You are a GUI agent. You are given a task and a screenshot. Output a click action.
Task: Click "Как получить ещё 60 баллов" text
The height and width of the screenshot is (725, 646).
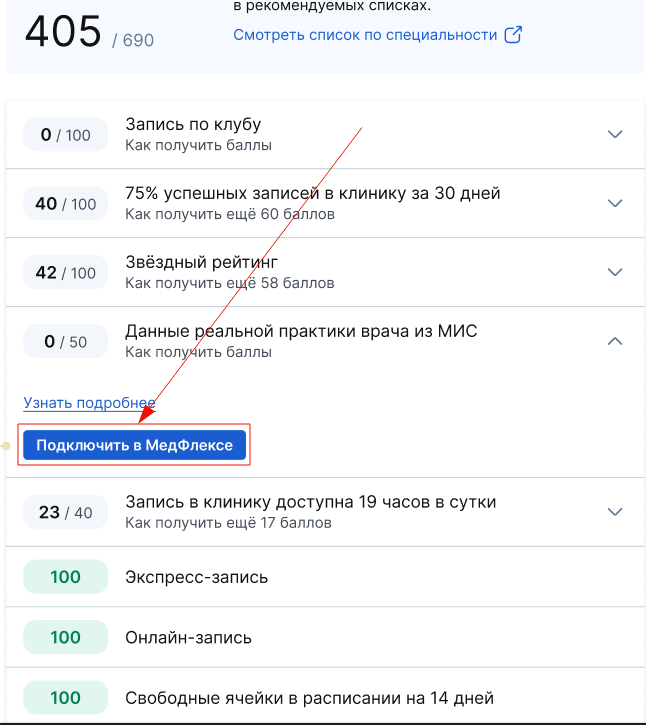pyautogui.click(x=230, y=214)
